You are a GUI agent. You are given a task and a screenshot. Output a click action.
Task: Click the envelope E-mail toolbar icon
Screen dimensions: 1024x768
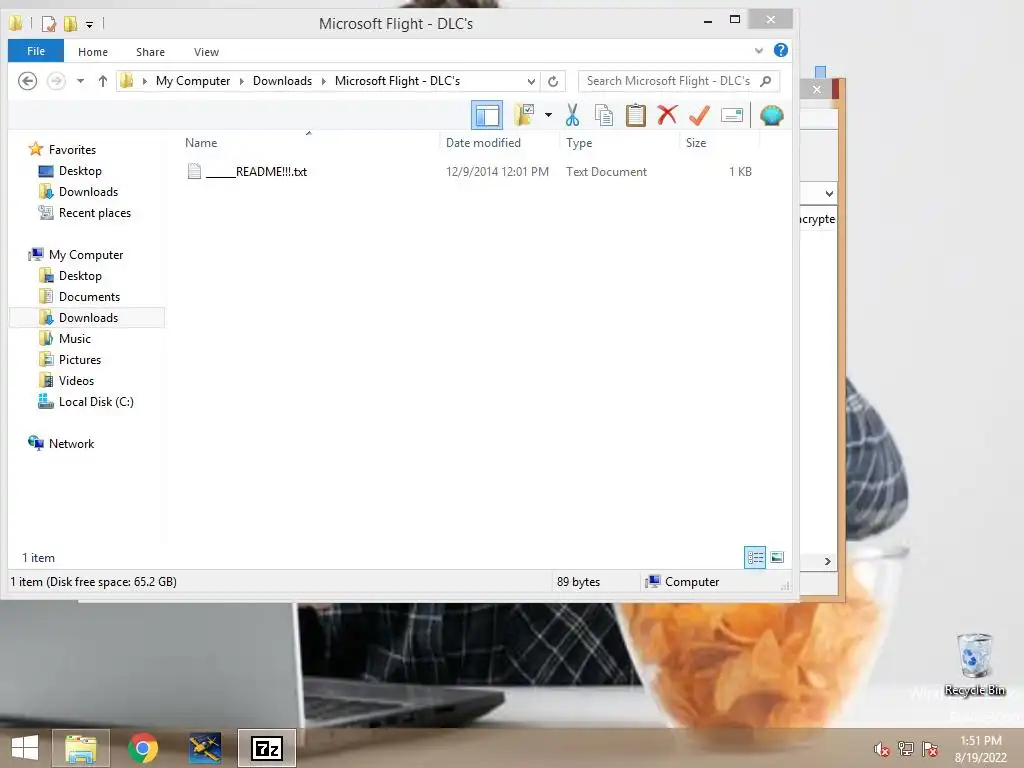point(731,116)
